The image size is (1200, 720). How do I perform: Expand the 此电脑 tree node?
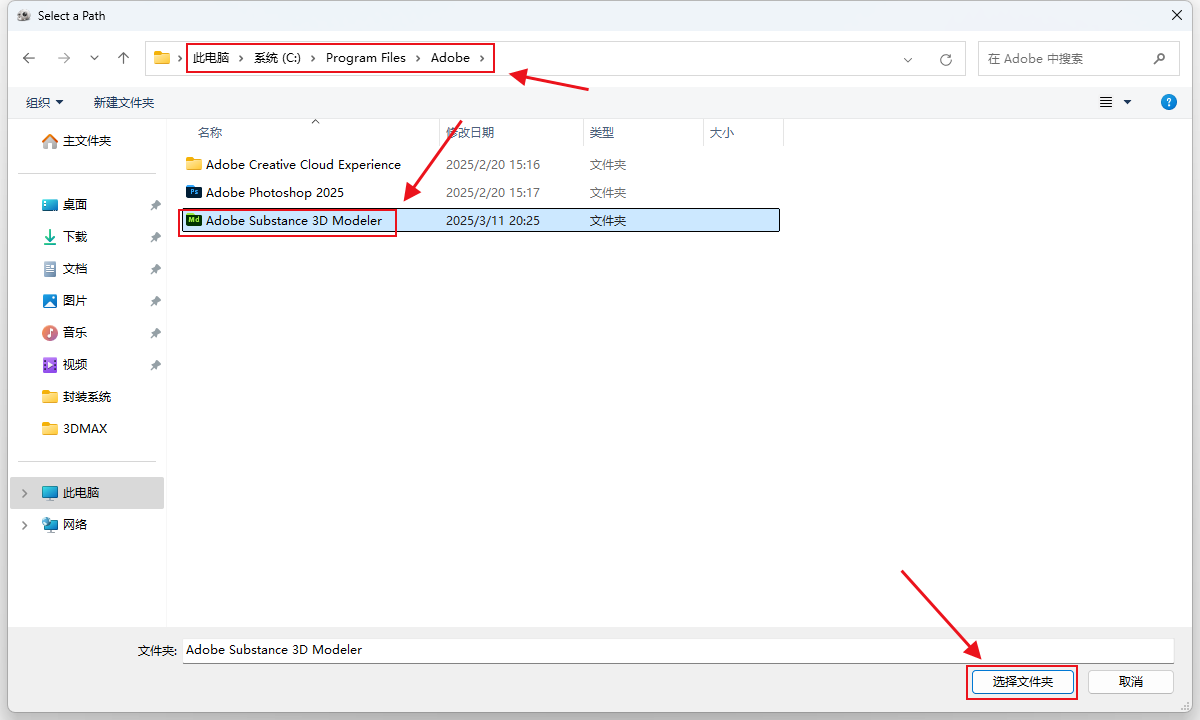click(25, 492)
